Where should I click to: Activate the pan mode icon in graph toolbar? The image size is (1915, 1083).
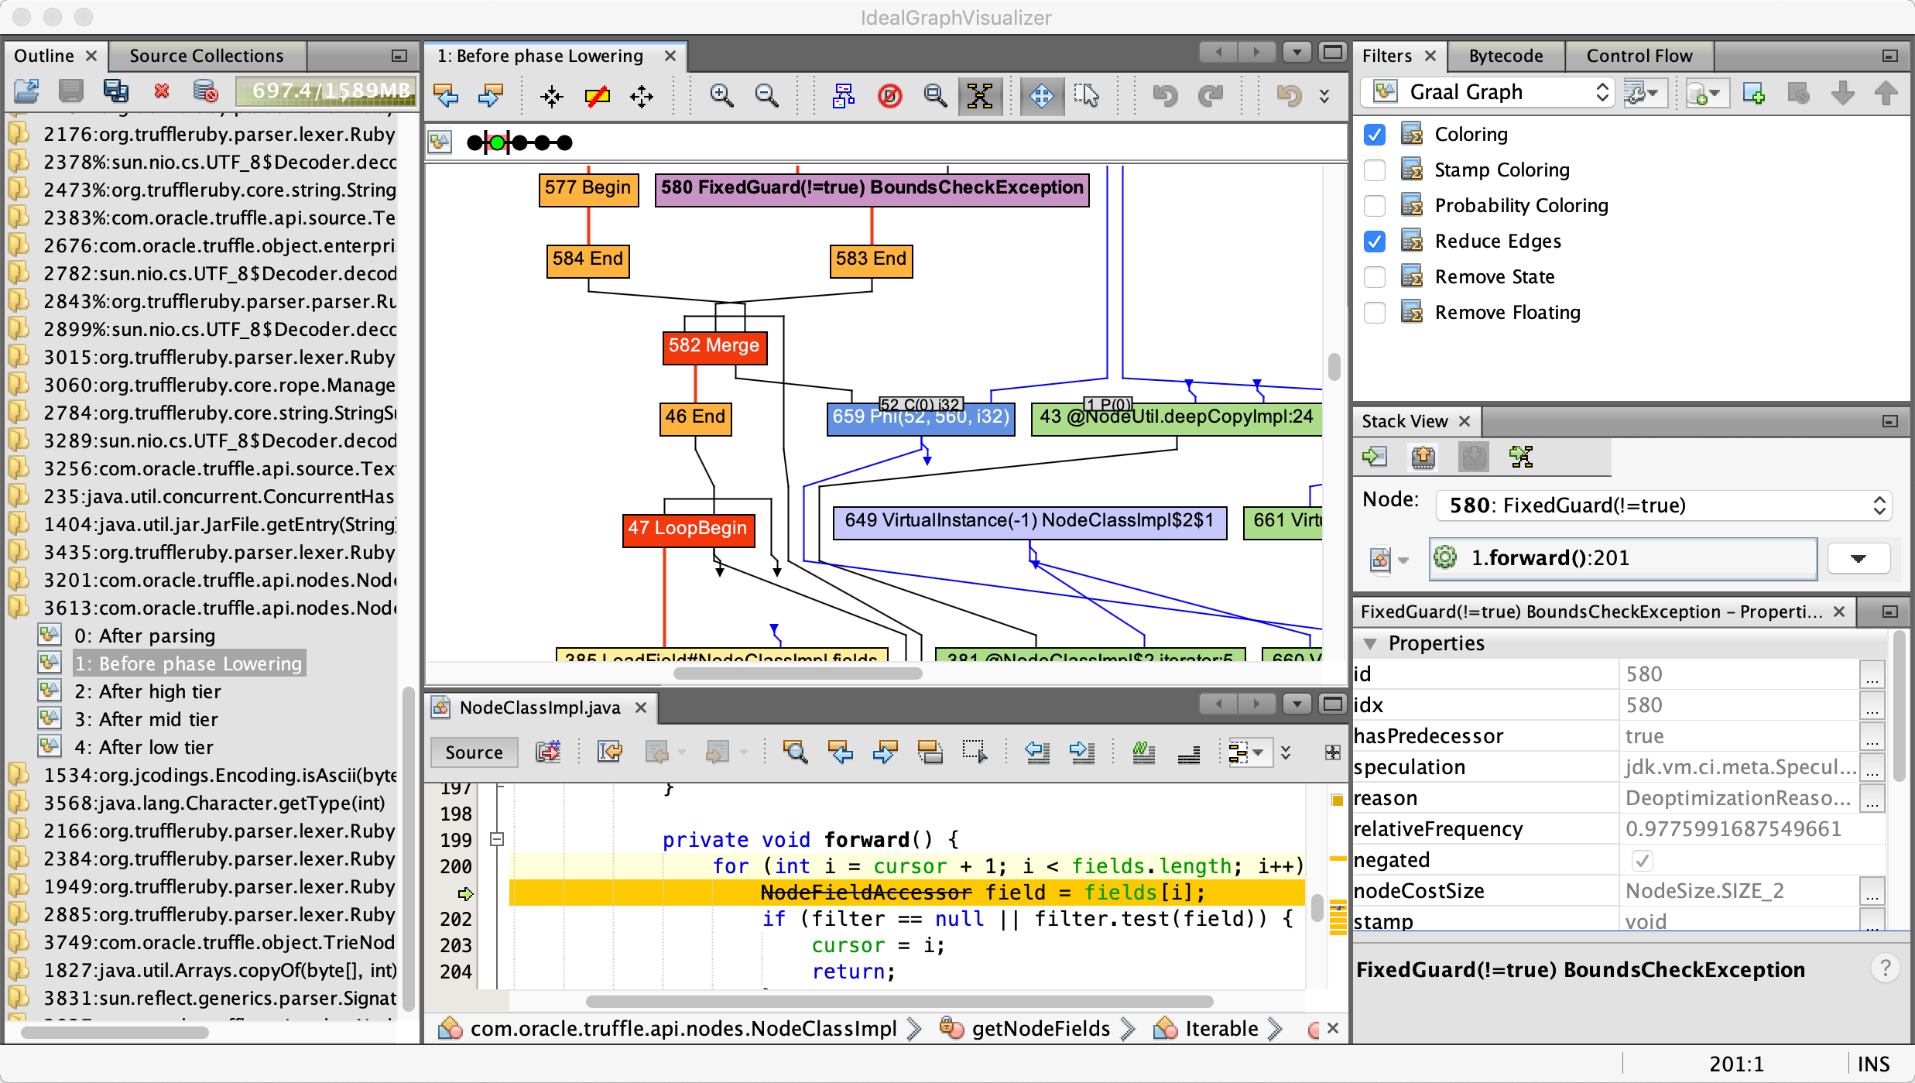coord(1042,95)
